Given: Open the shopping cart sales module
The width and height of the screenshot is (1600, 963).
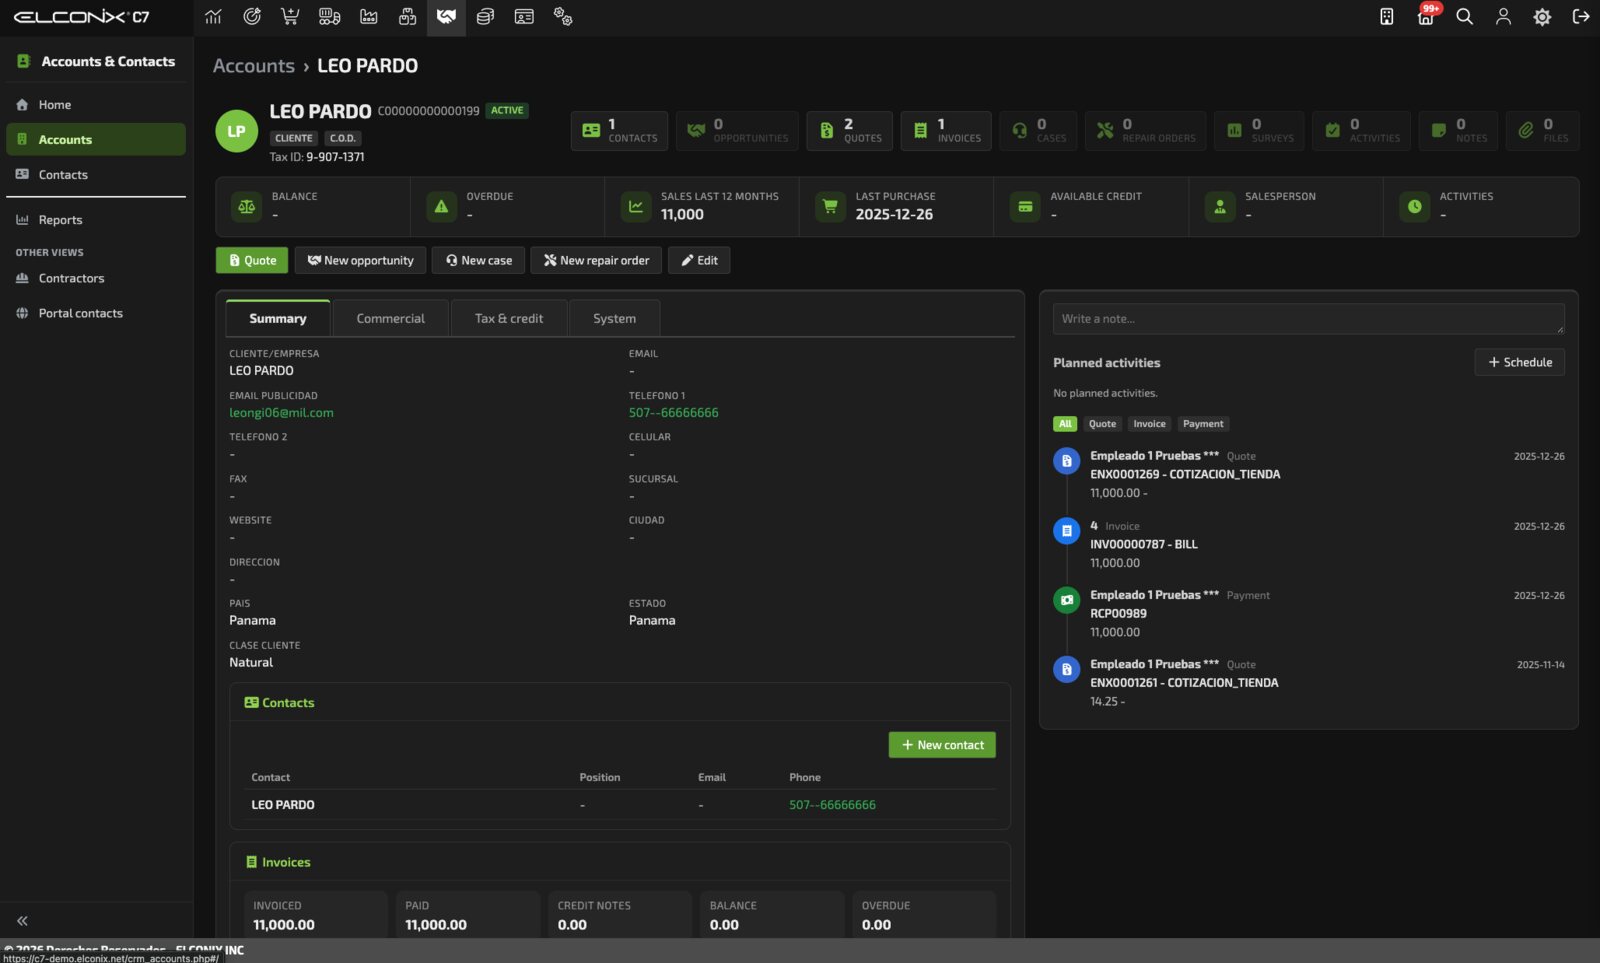Looking at the screenshot, I should (x=290, y=17).
